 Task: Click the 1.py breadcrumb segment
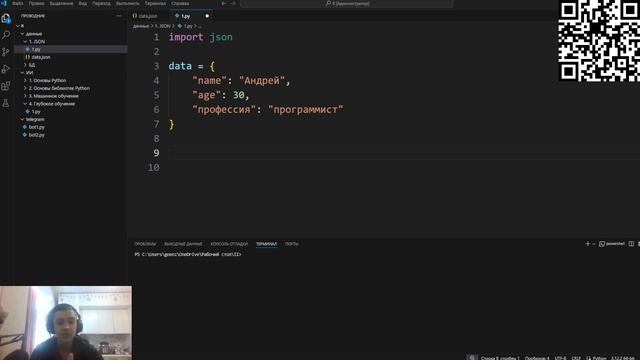click(185, 26)
